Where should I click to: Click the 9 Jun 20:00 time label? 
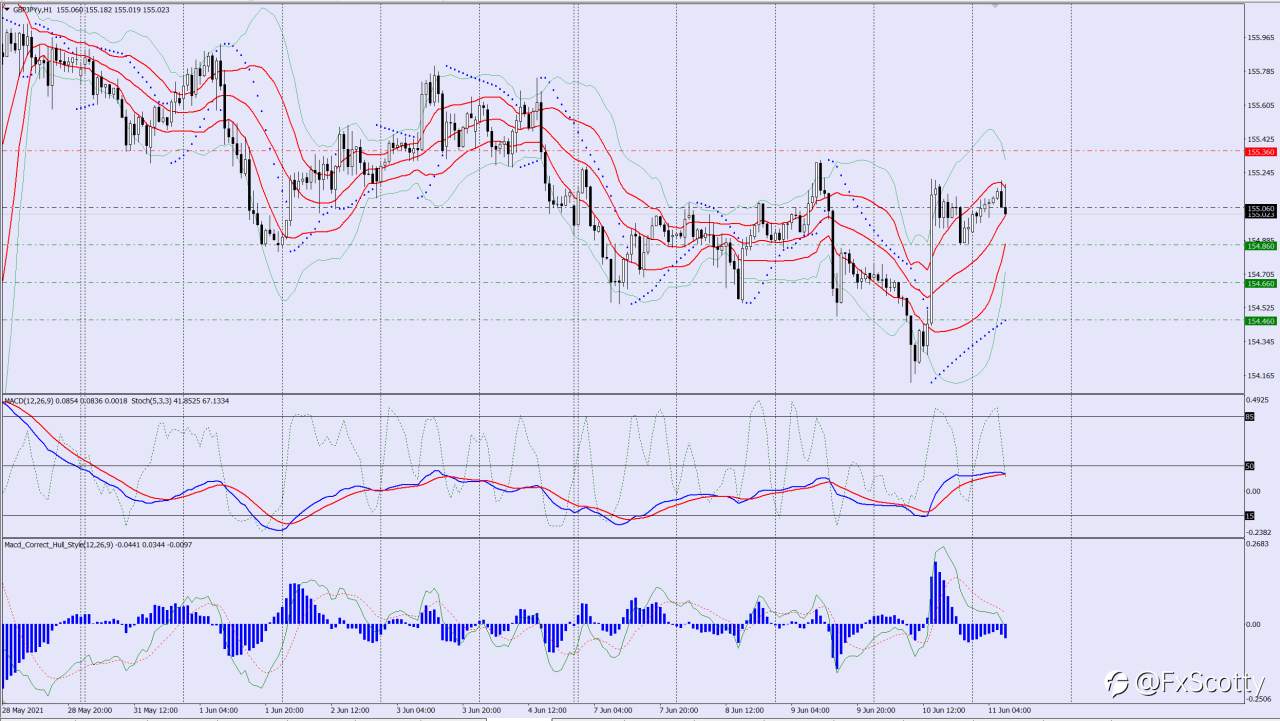876,710
